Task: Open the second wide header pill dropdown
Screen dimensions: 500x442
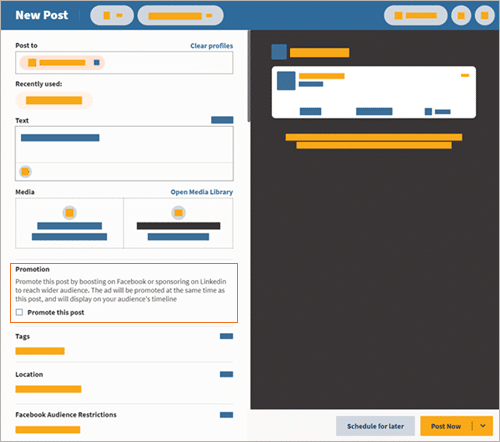Action: point(180,15)
